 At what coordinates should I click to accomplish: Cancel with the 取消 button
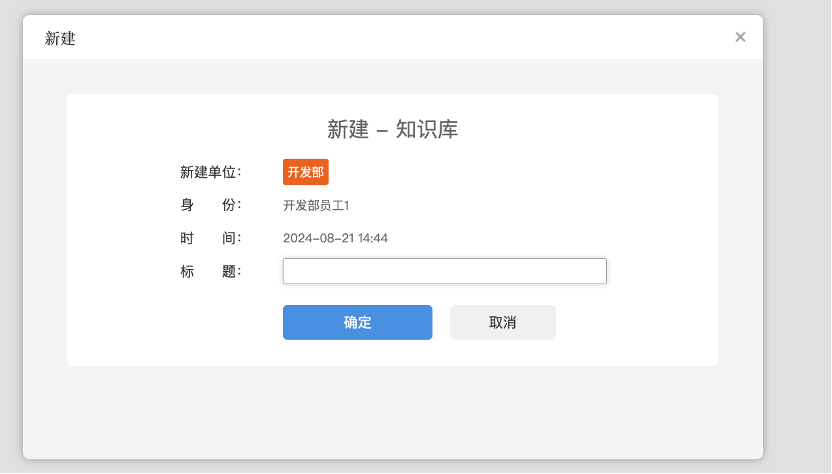click(x=502, y=322)
